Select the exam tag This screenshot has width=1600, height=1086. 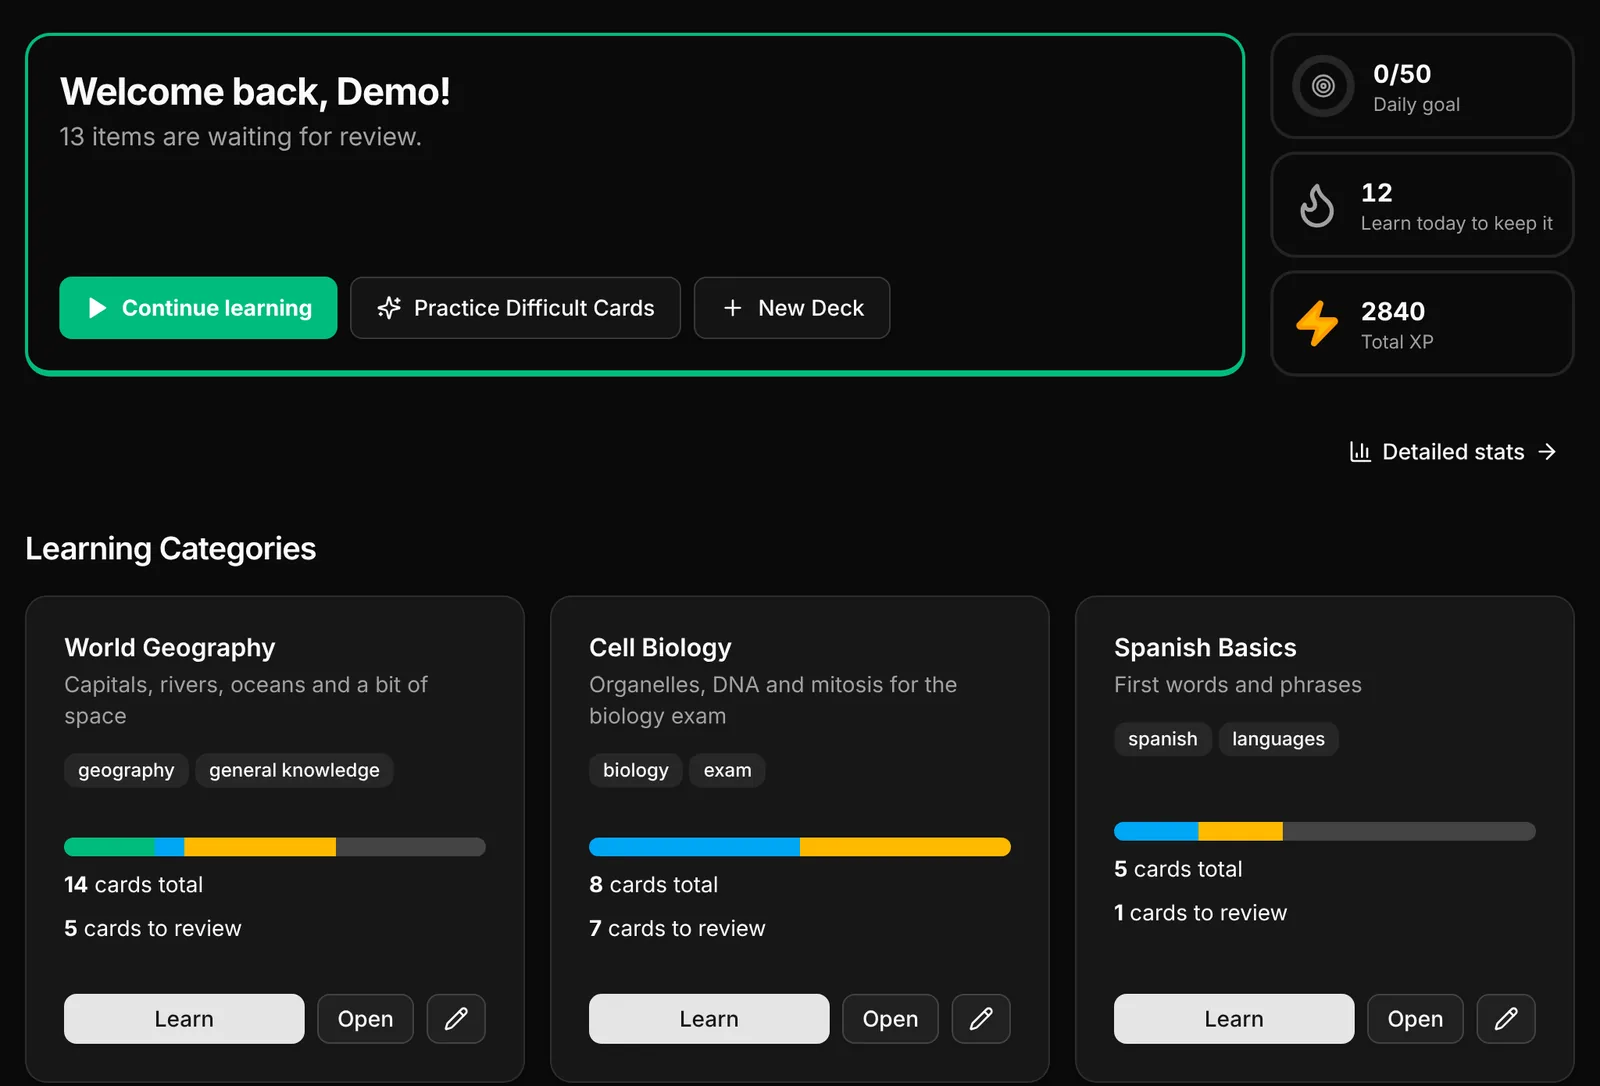coord(727,770)
